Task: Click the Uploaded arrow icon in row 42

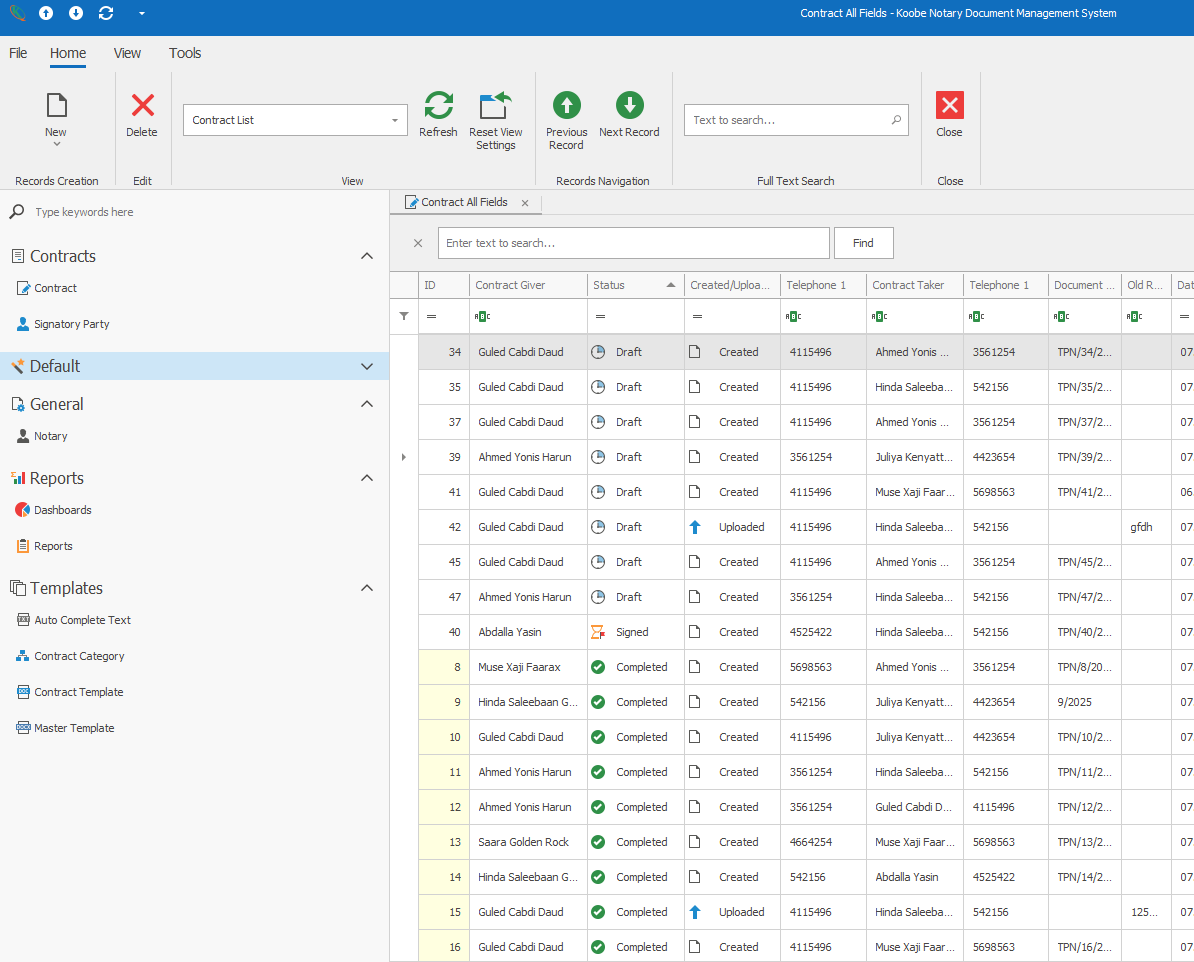Action: pyautogui.click(x=694, y=527)
